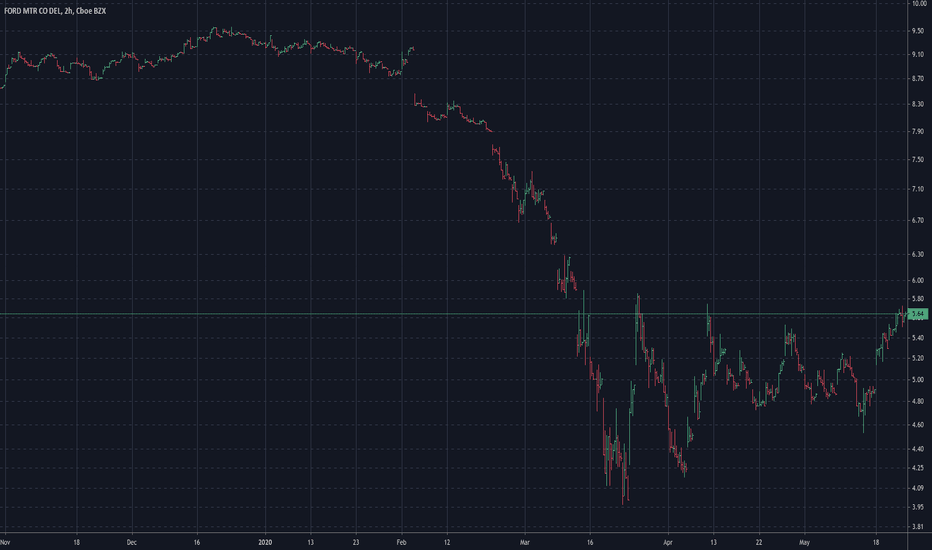Click the 4.25 price axis label
Image resolution: width=932 pixels, height=550 pixels.
[x=918, y=468]
